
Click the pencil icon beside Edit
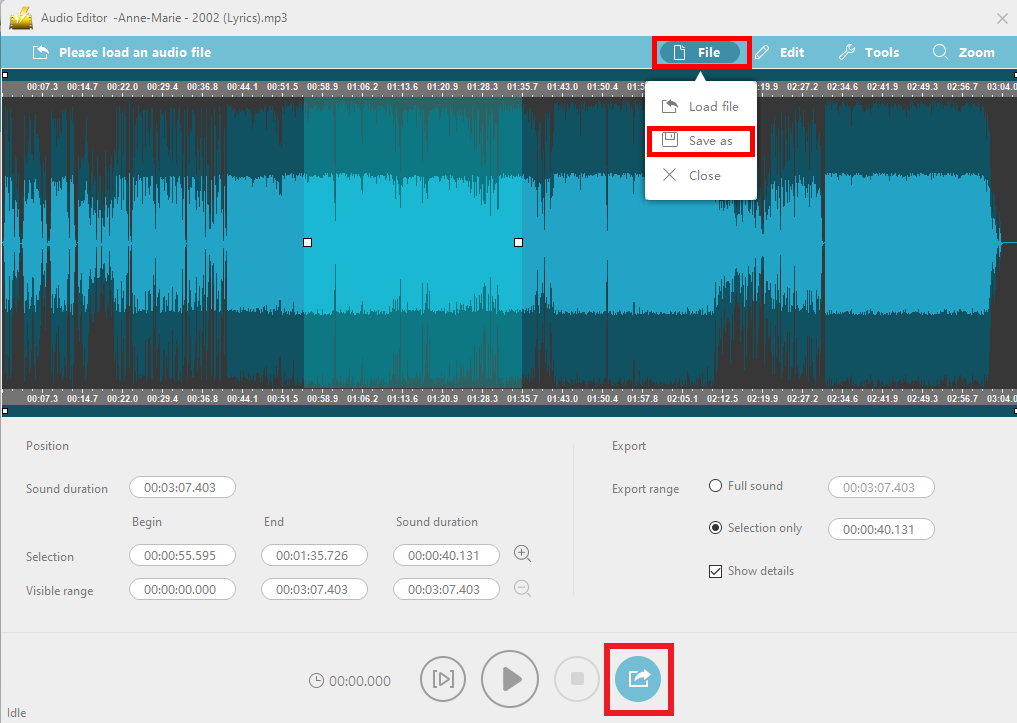coord(762,53)
